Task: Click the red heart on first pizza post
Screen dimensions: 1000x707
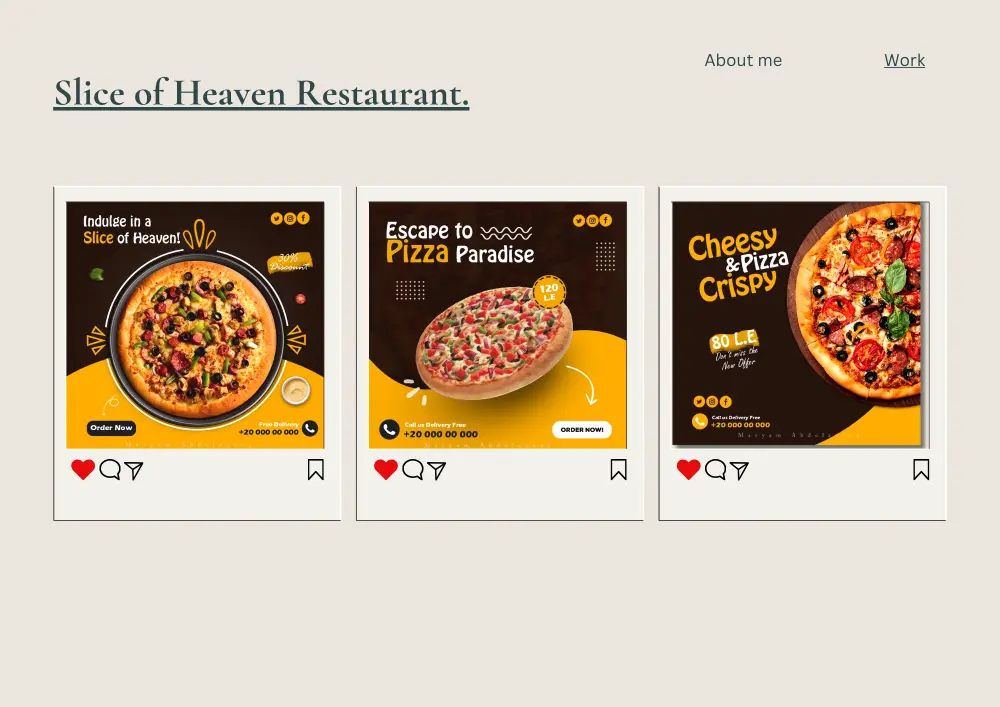Action: [x=83, y=469]
